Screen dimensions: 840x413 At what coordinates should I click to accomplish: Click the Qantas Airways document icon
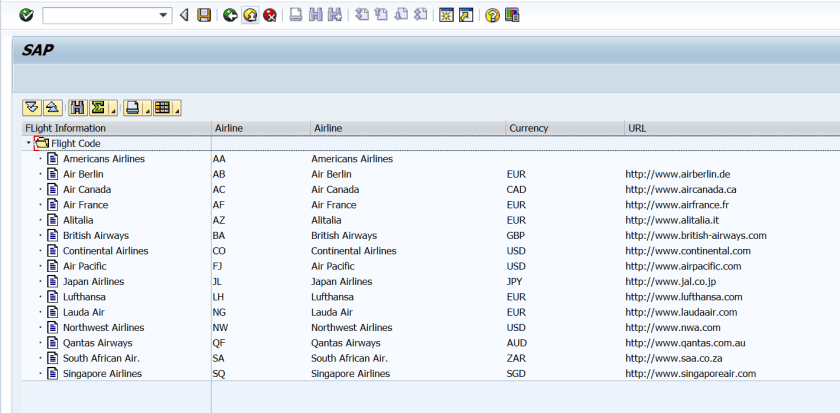pos(52,343)
